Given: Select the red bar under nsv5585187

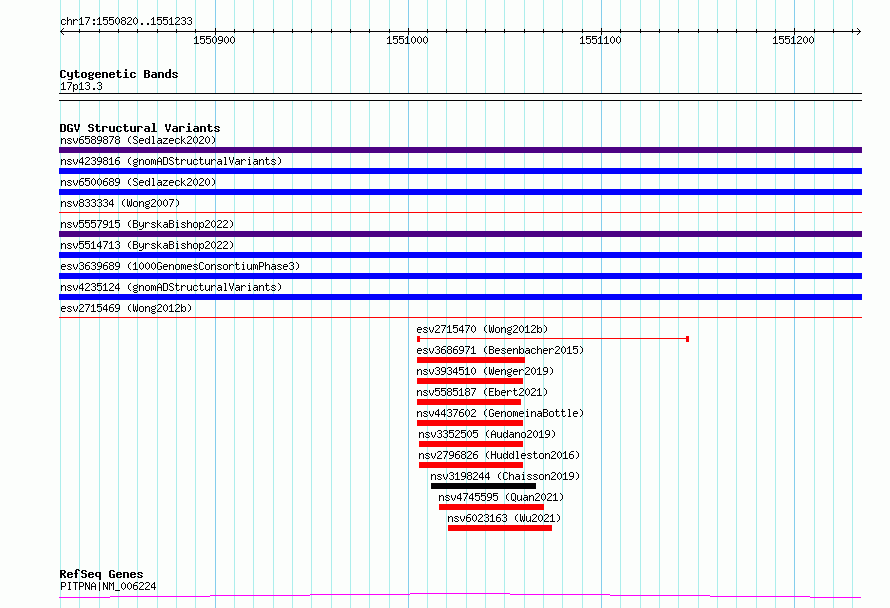Looking at the screenshot, I should point(469,402).
